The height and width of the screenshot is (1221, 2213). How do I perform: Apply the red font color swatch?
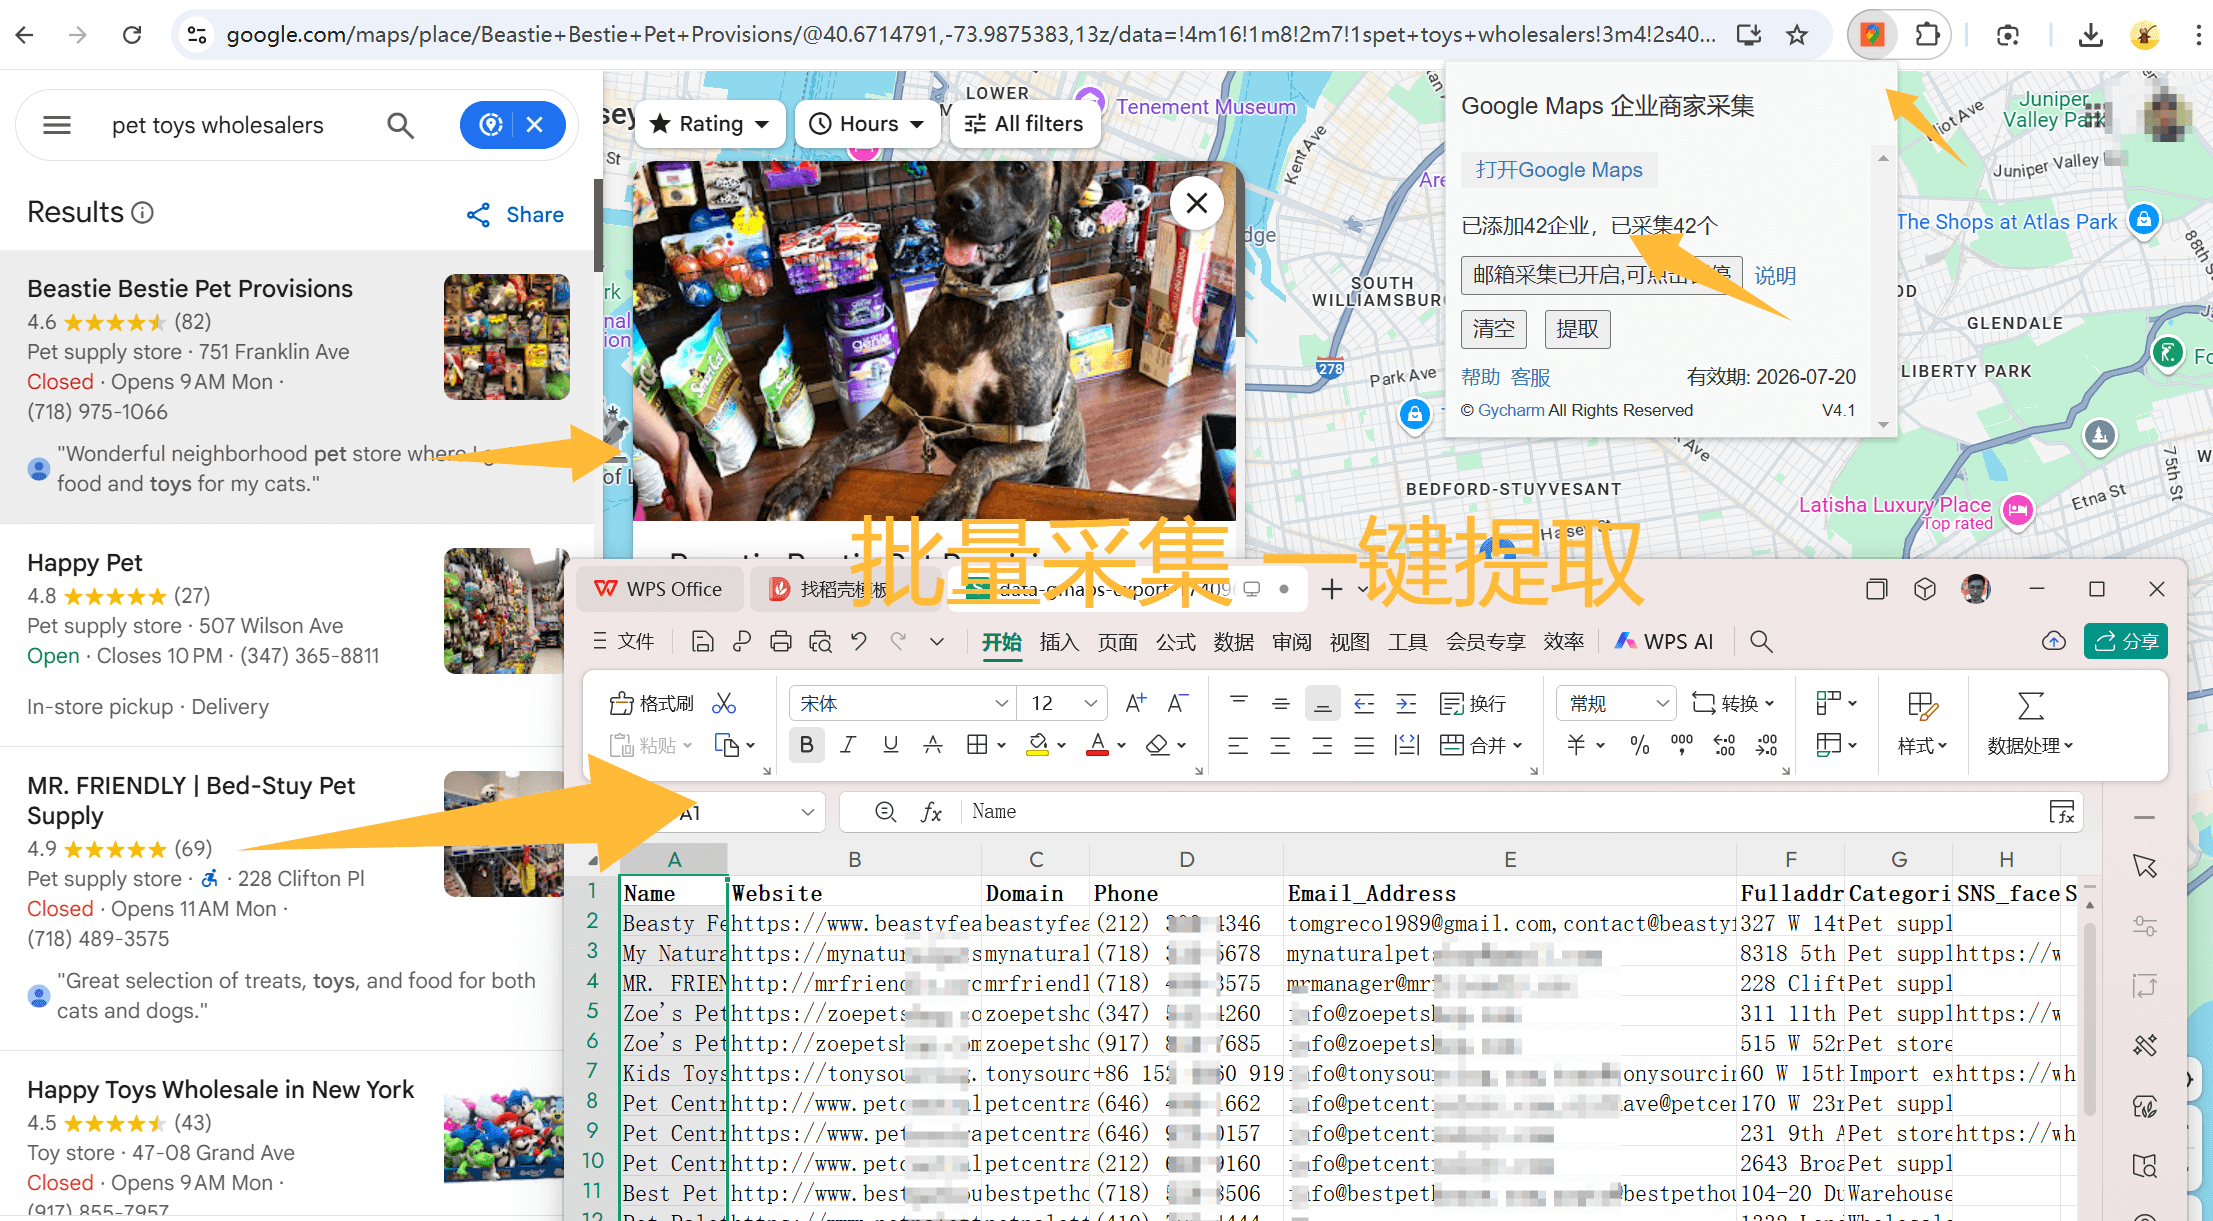click(1097, 745)
